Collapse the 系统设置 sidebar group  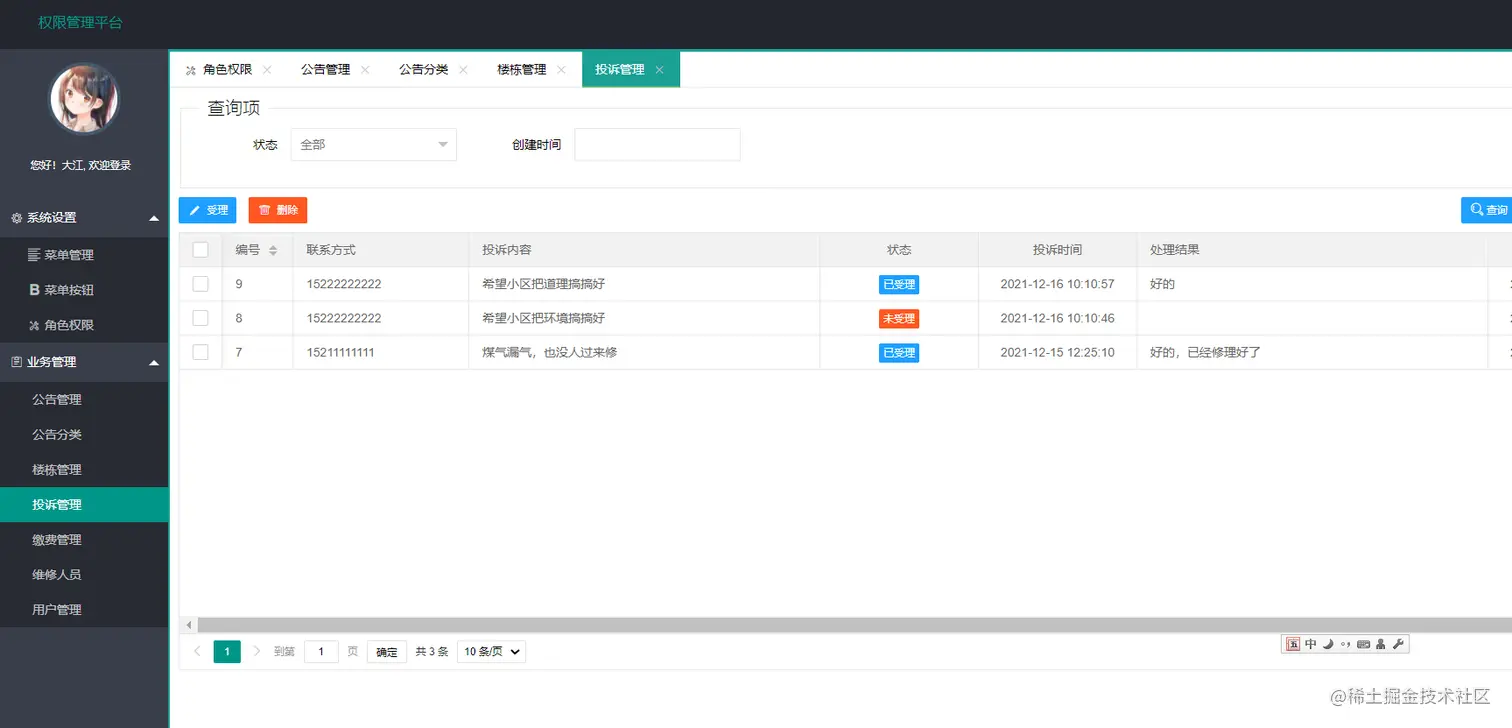tap(84, 218)
